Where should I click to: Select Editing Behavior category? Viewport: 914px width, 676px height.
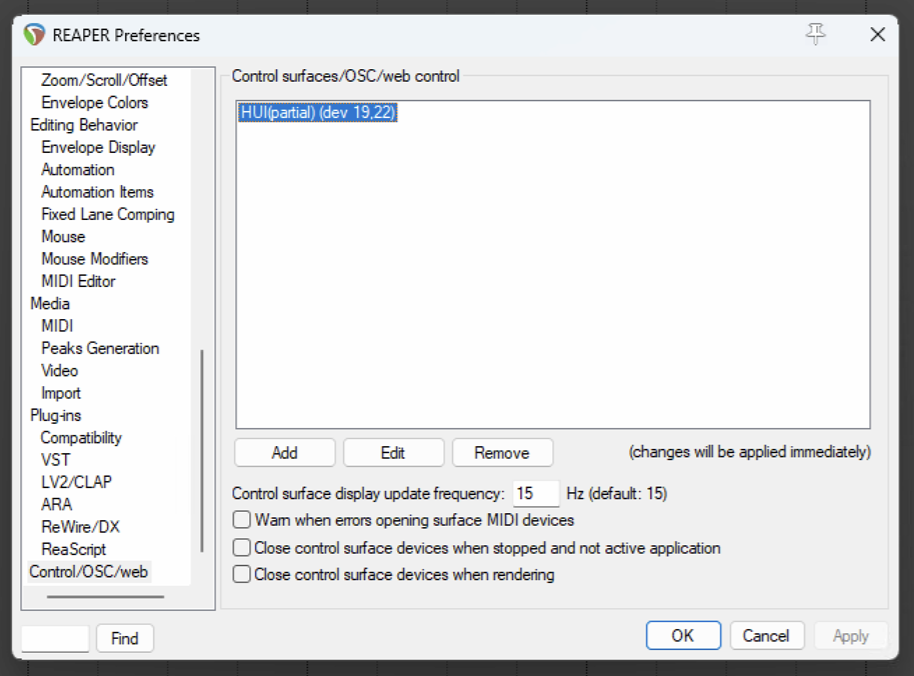tap(84, 125)
